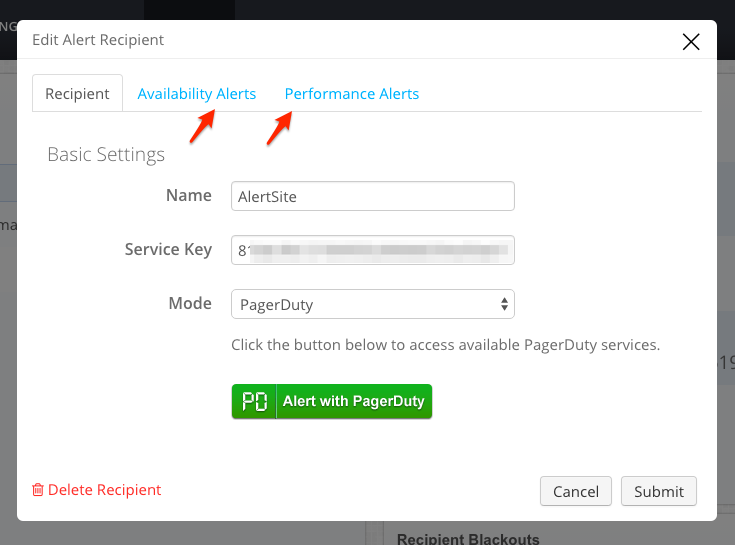
Task: Switch to the Availability Alerts tab
Action: pyautogui.click(x=197, y=94)
